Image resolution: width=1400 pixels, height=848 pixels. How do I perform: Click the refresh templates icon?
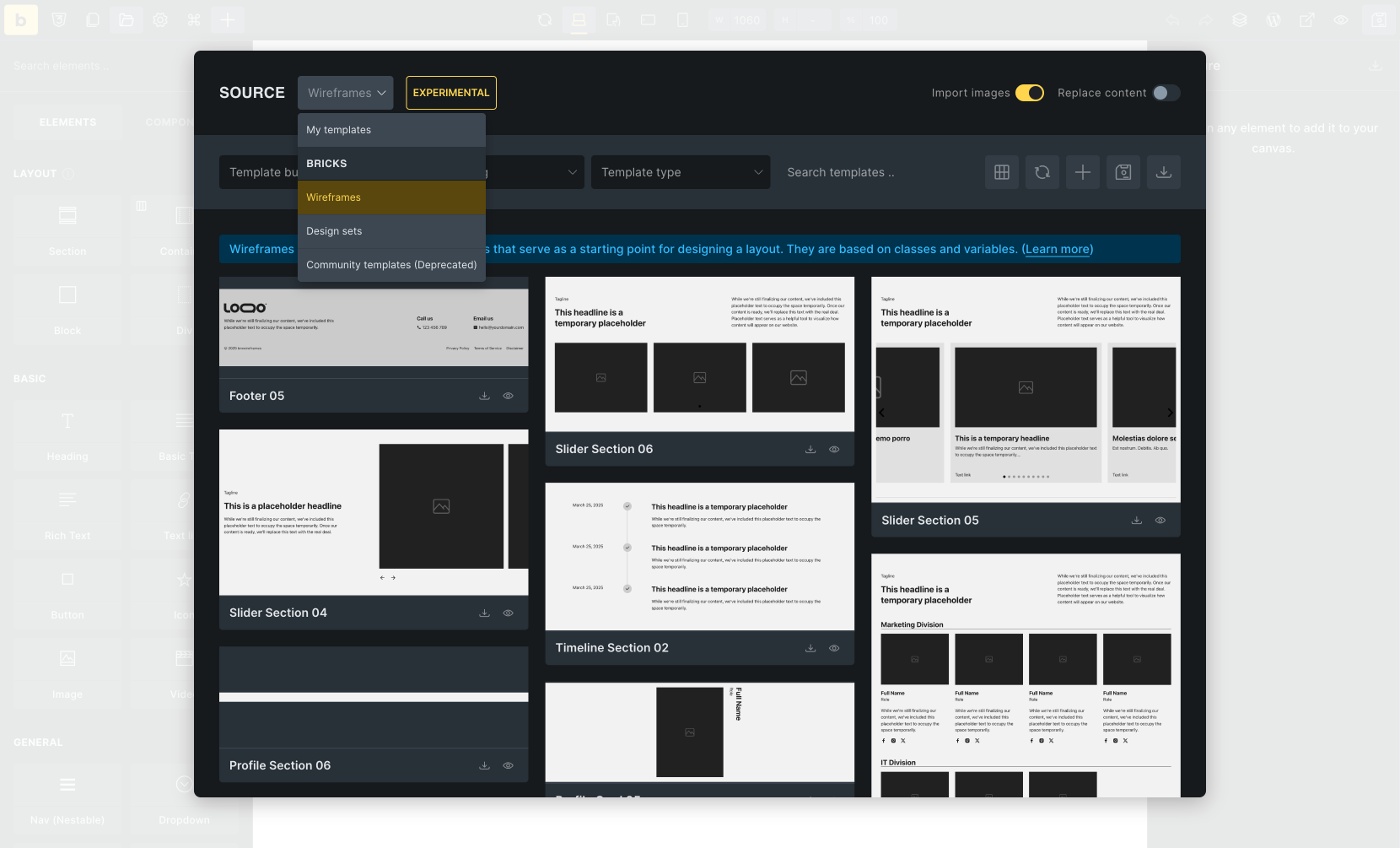[x=1042, y=172]
